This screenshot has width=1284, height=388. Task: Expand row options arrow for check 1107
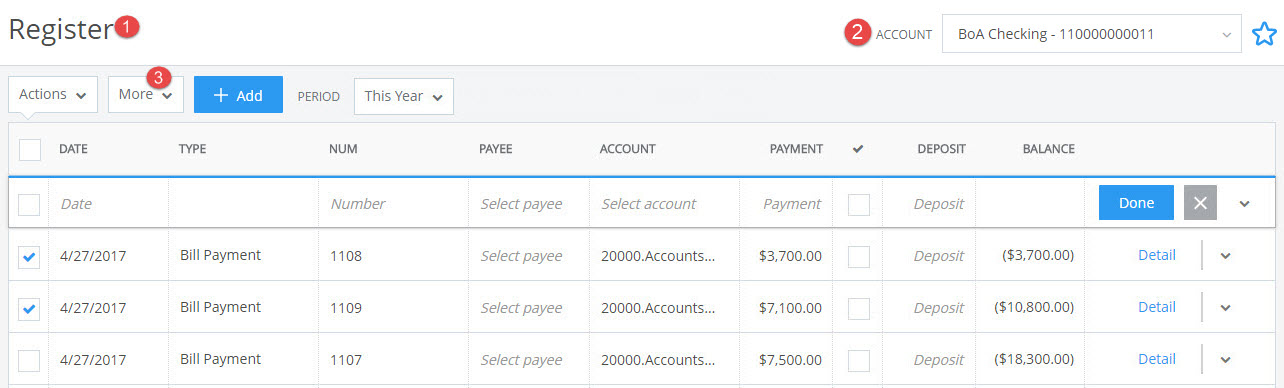(x=1225, y=359)
